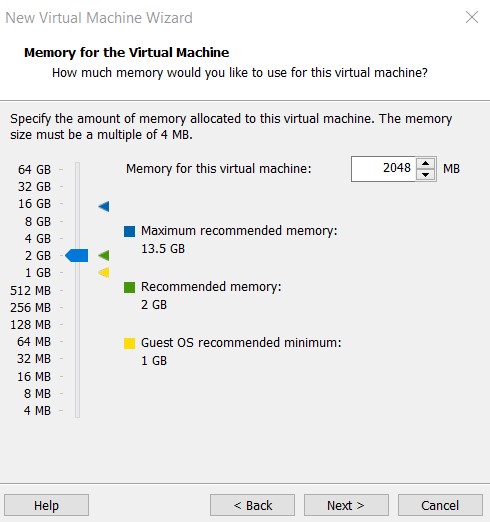
Task: Return to the previous step with Back
Action: (x=252, y=505)
